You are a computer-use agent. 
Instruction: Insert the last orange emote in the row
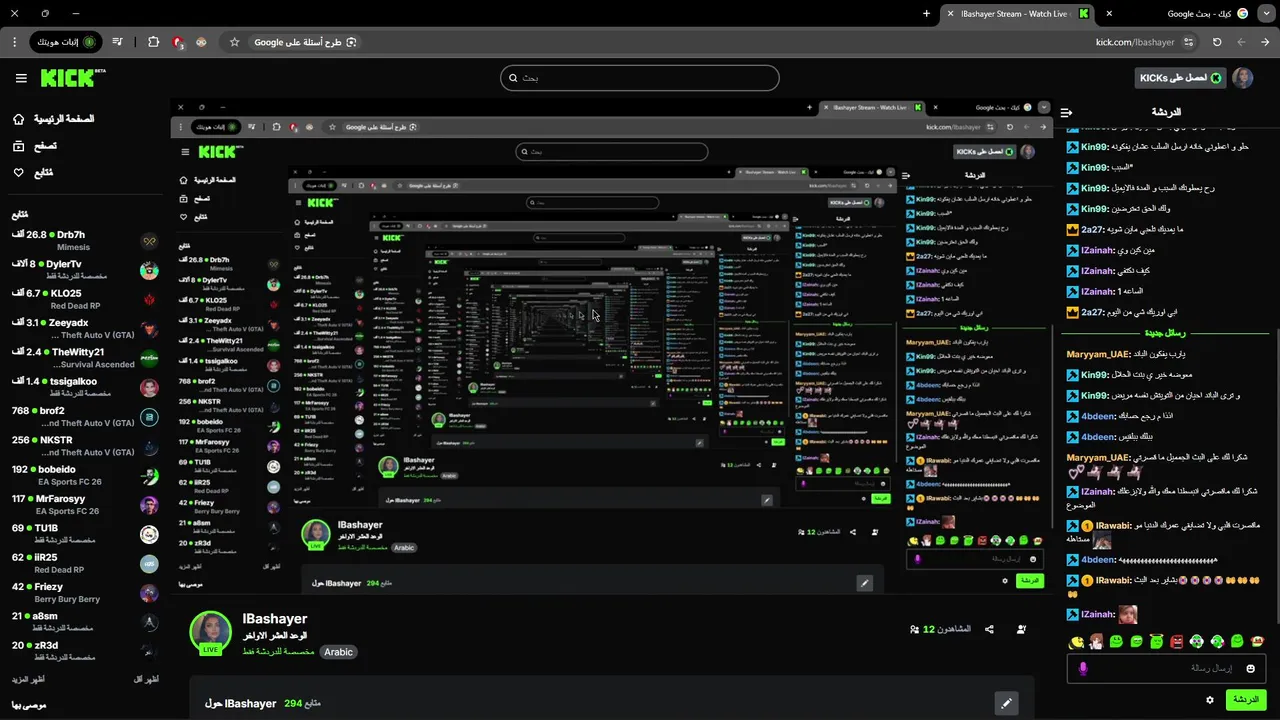pos(1257,641)
